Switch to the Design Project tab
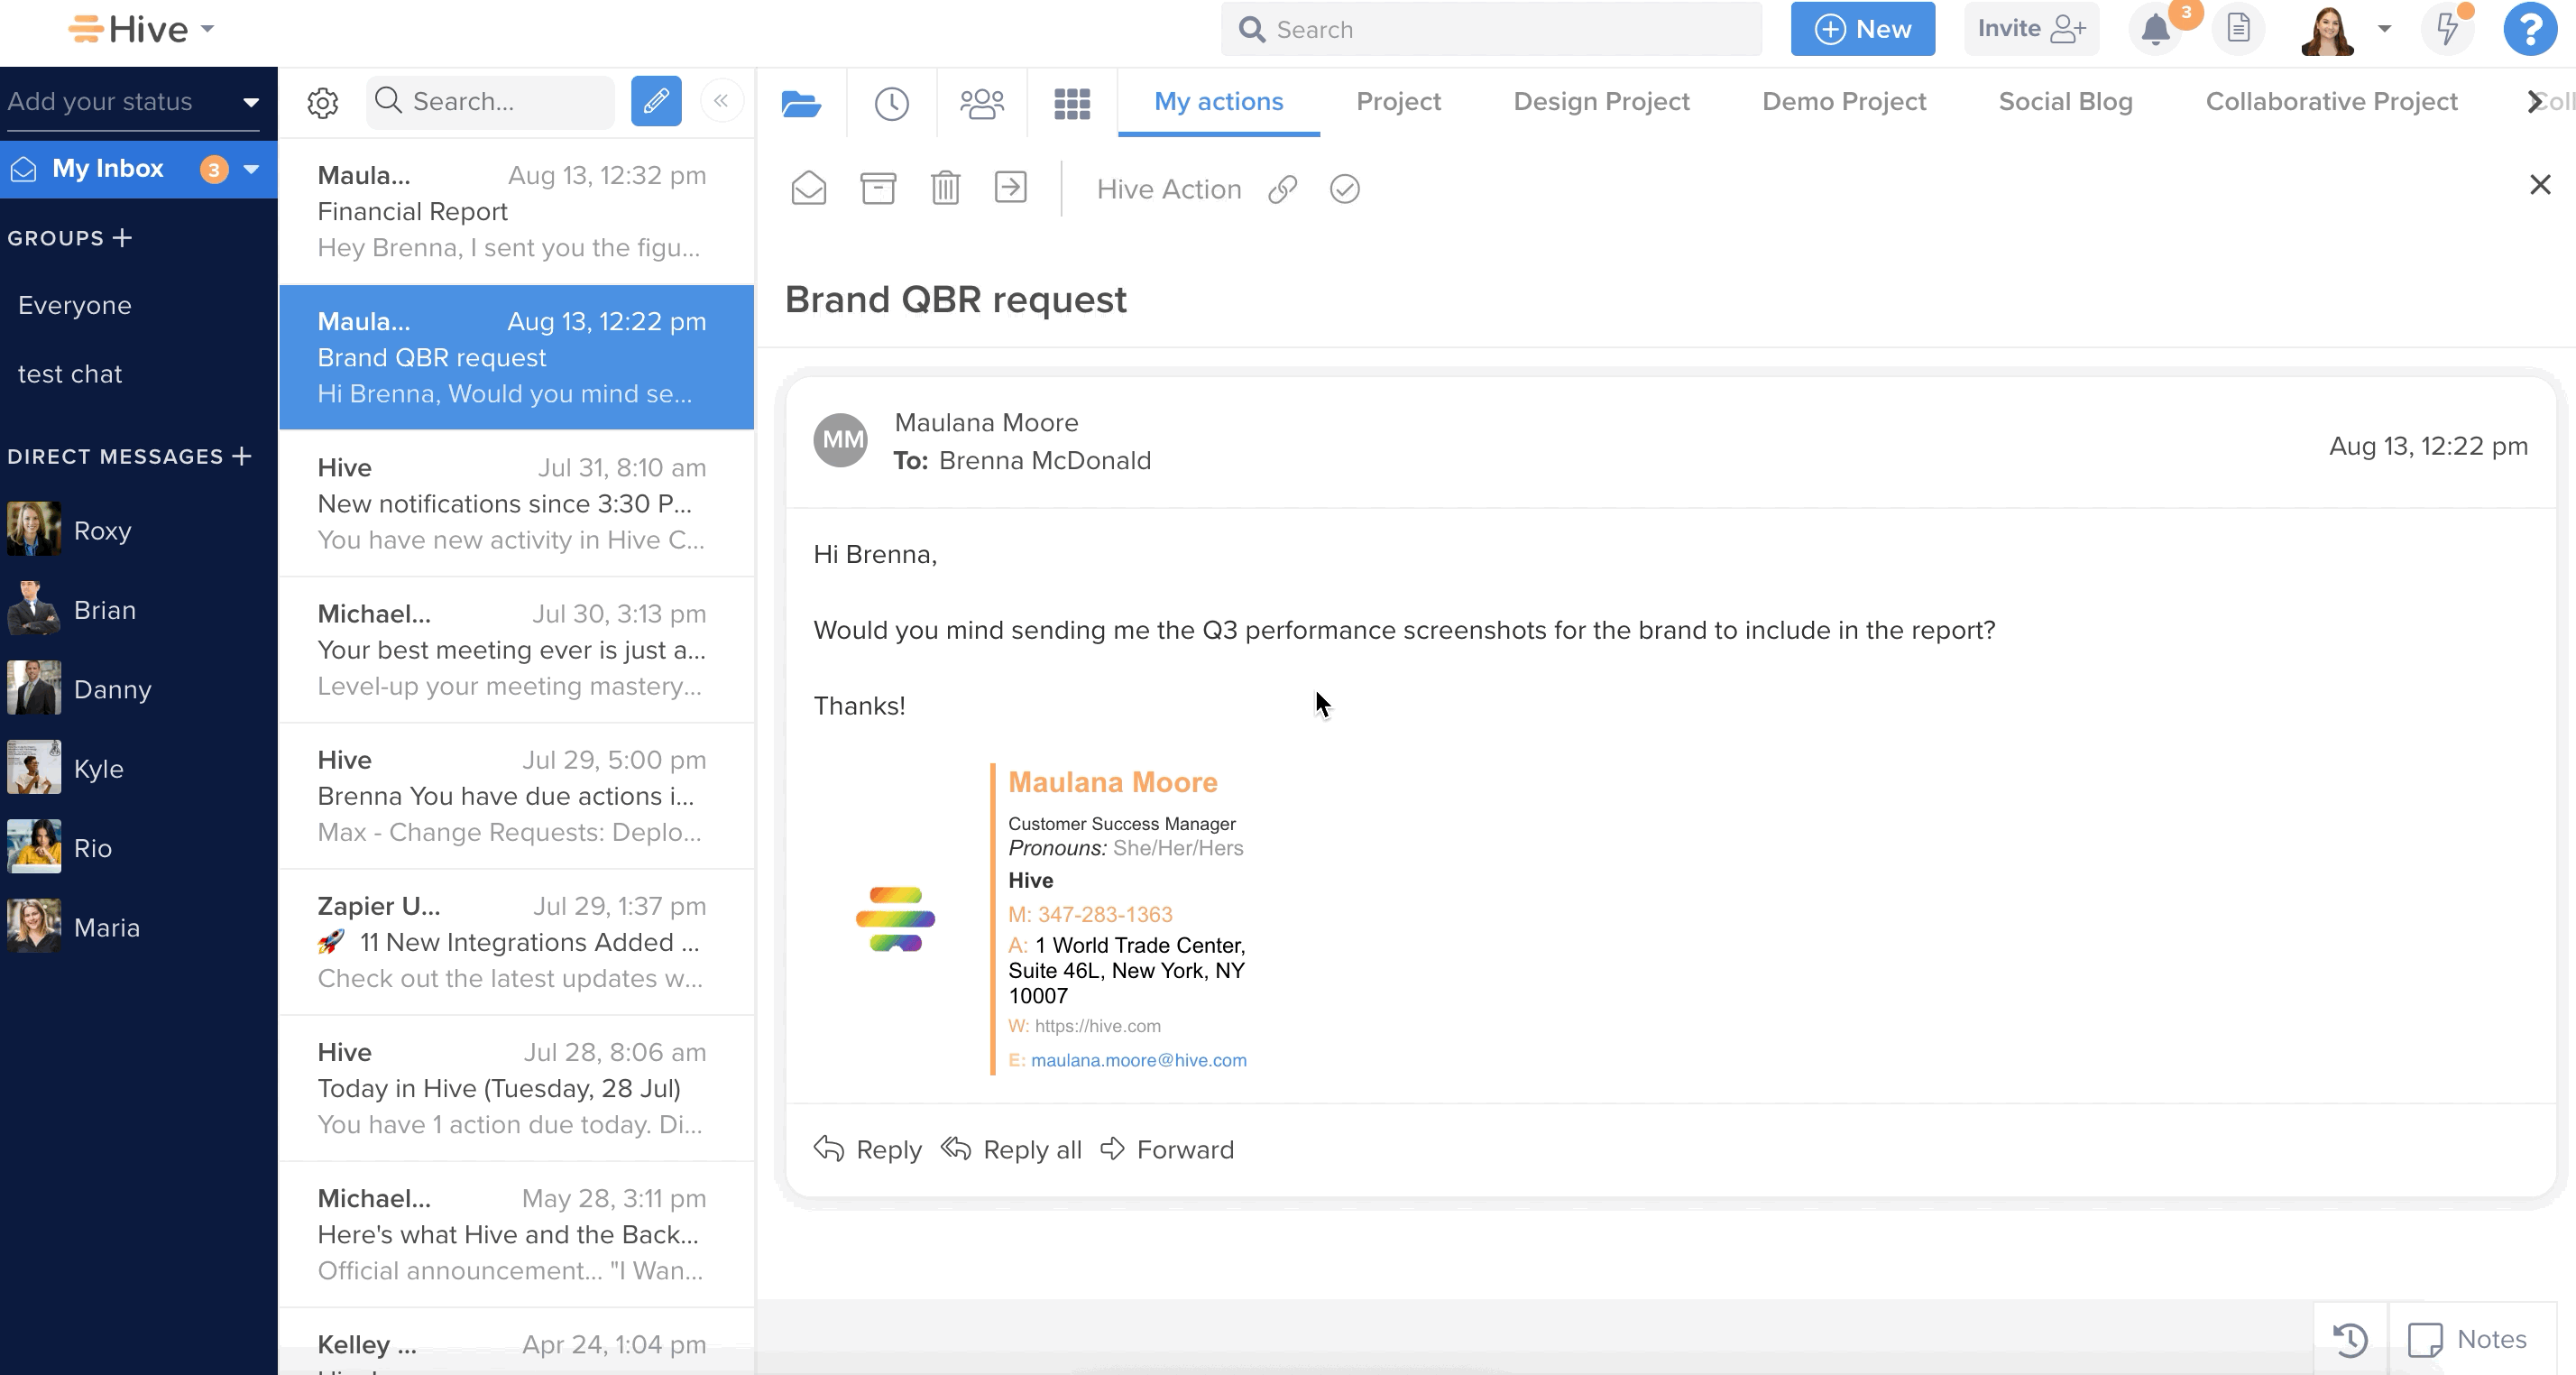Image resolution: width=2576 pixels, height=1375 pixels. pos(1601,101)
